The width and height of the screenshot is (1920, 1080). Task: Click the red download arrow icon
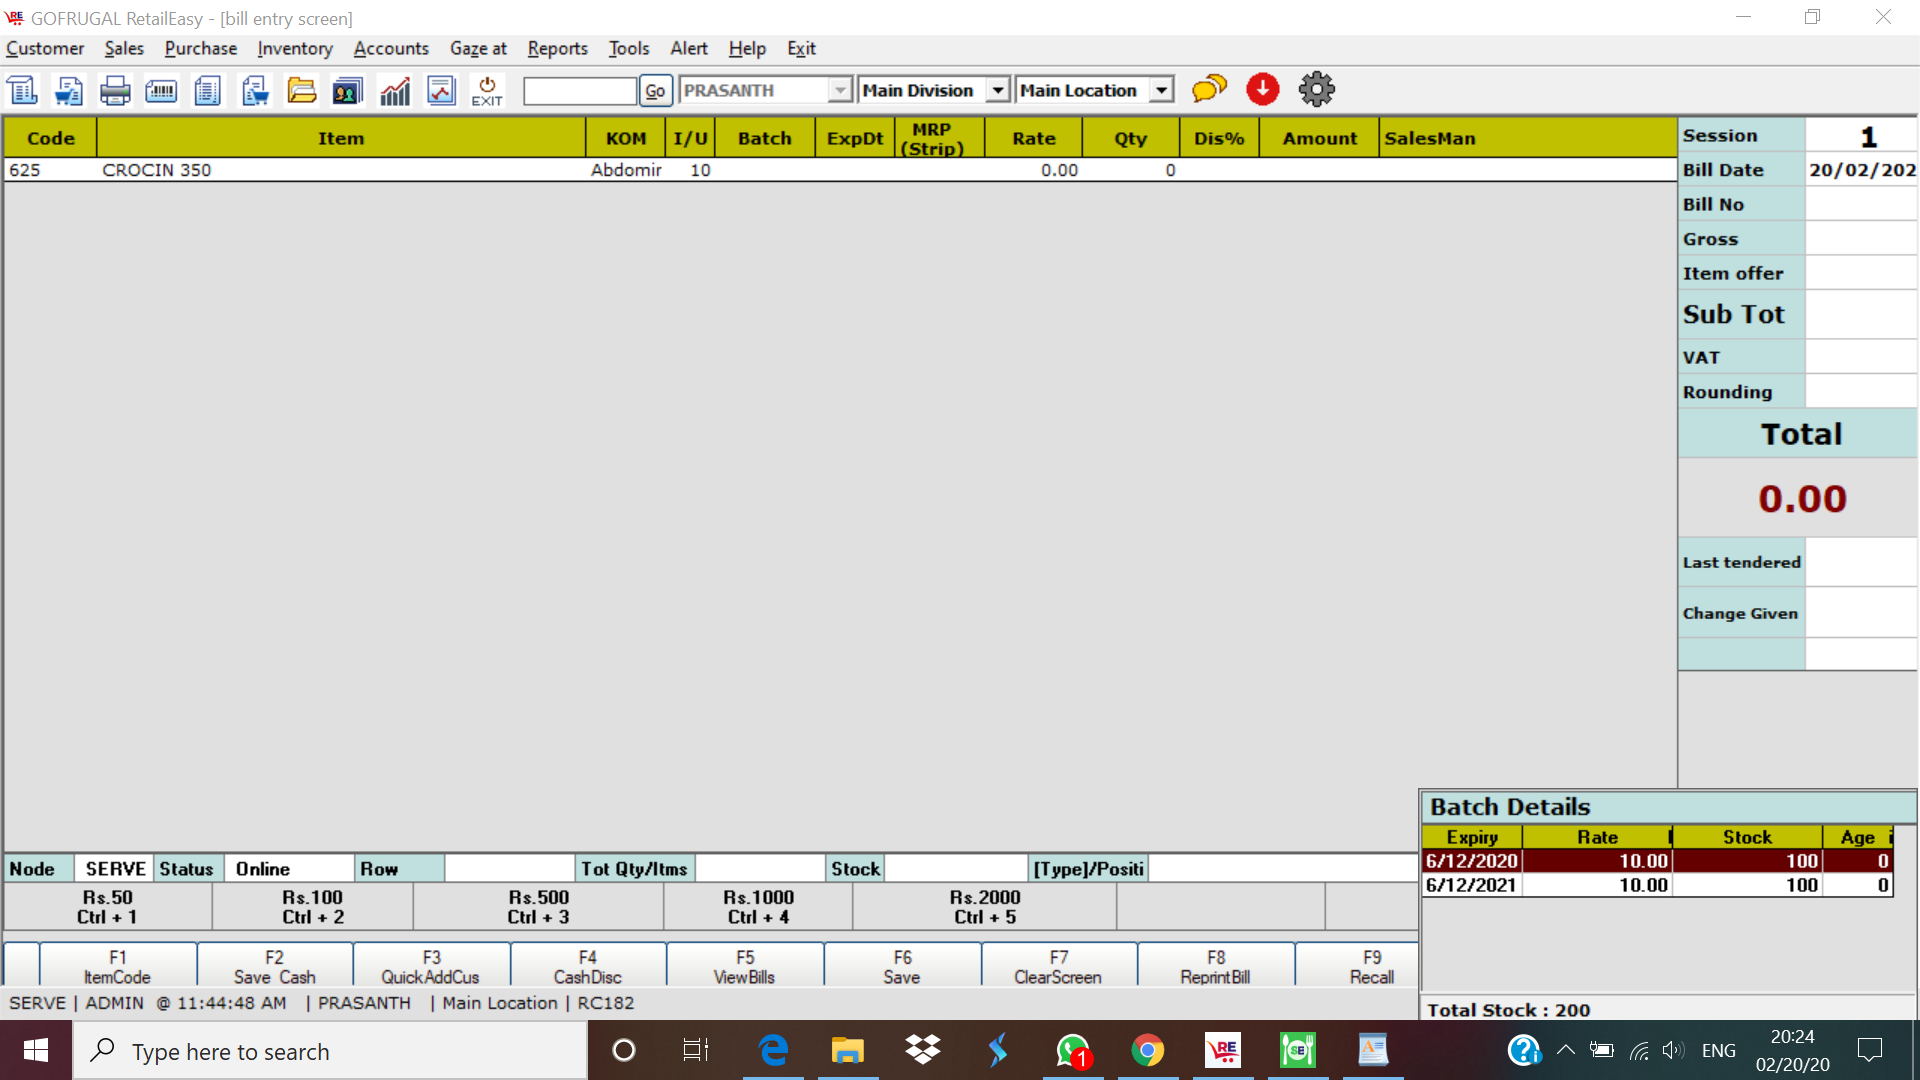point(1263,90)
